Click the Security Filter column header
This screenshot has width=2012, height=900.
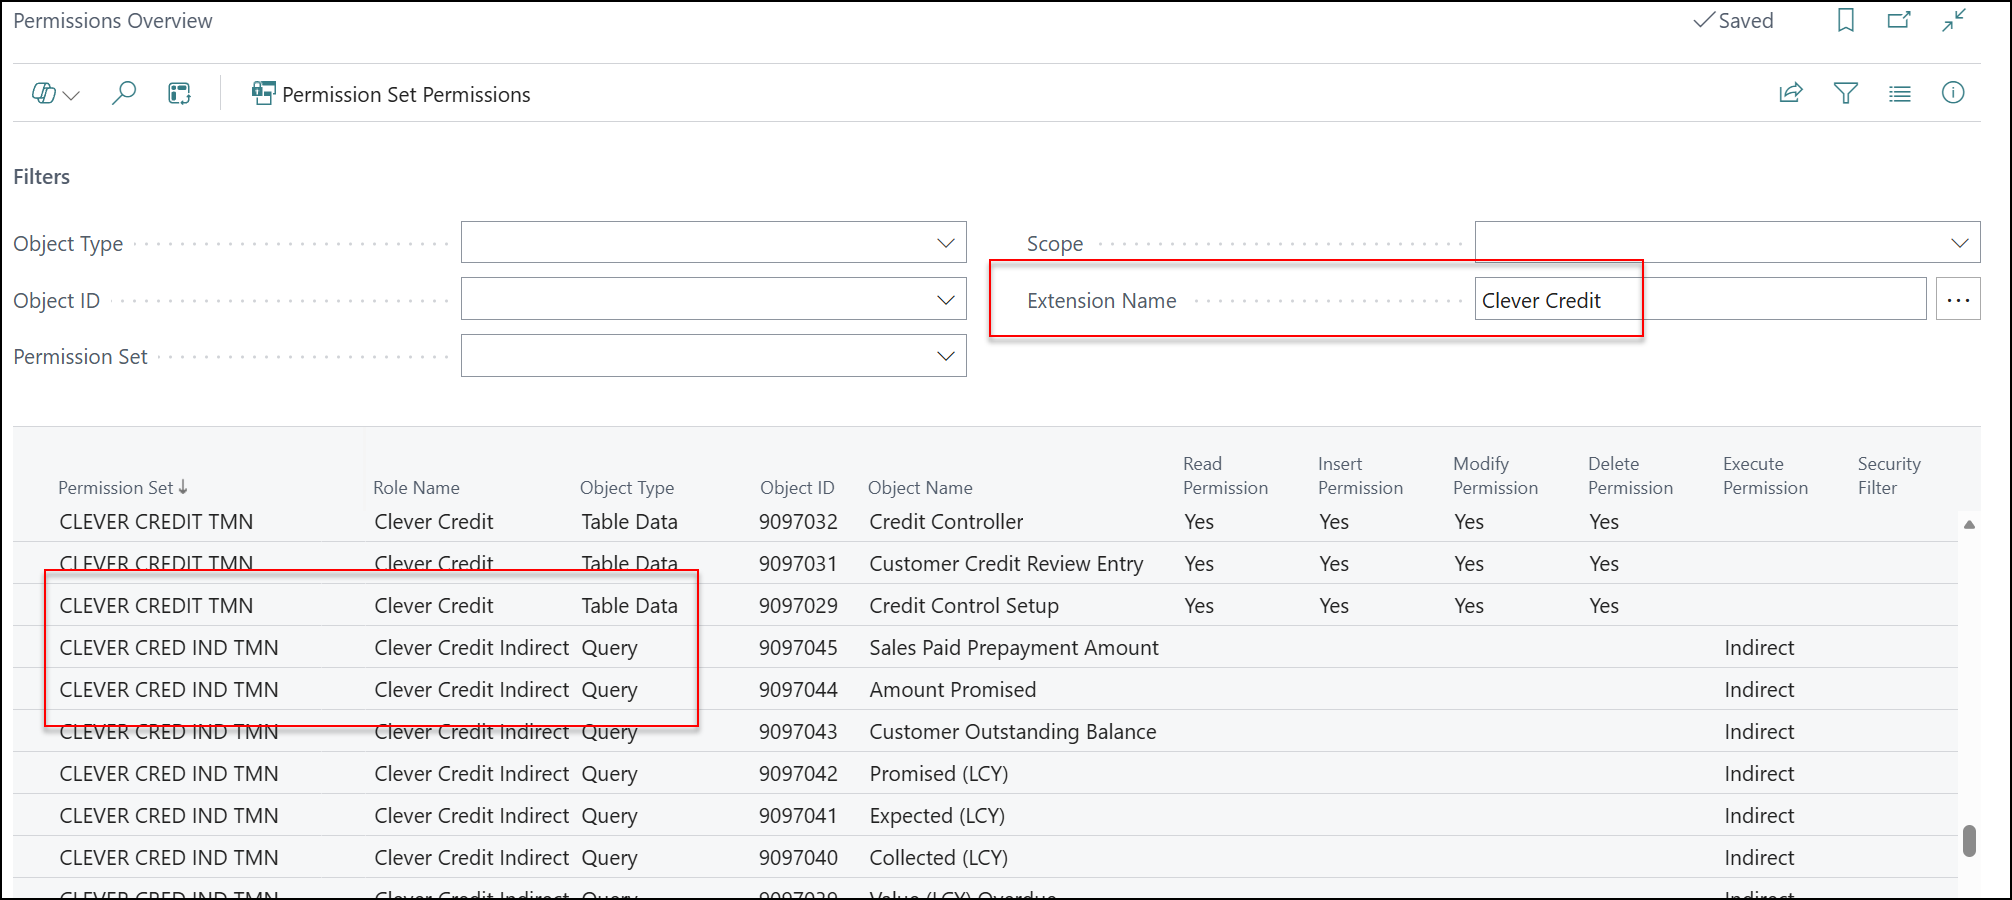pos(1889,476)
